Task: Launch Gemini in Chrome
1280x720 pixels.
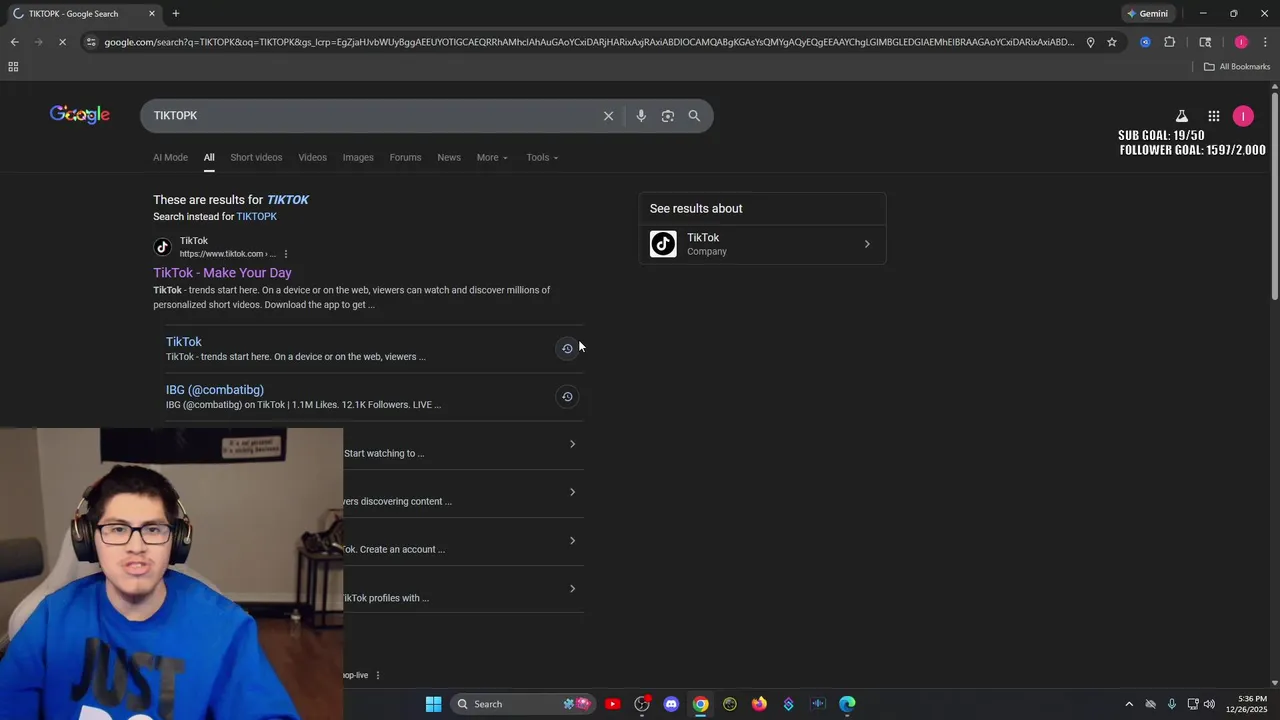Action: click(x=1147, y=14)
